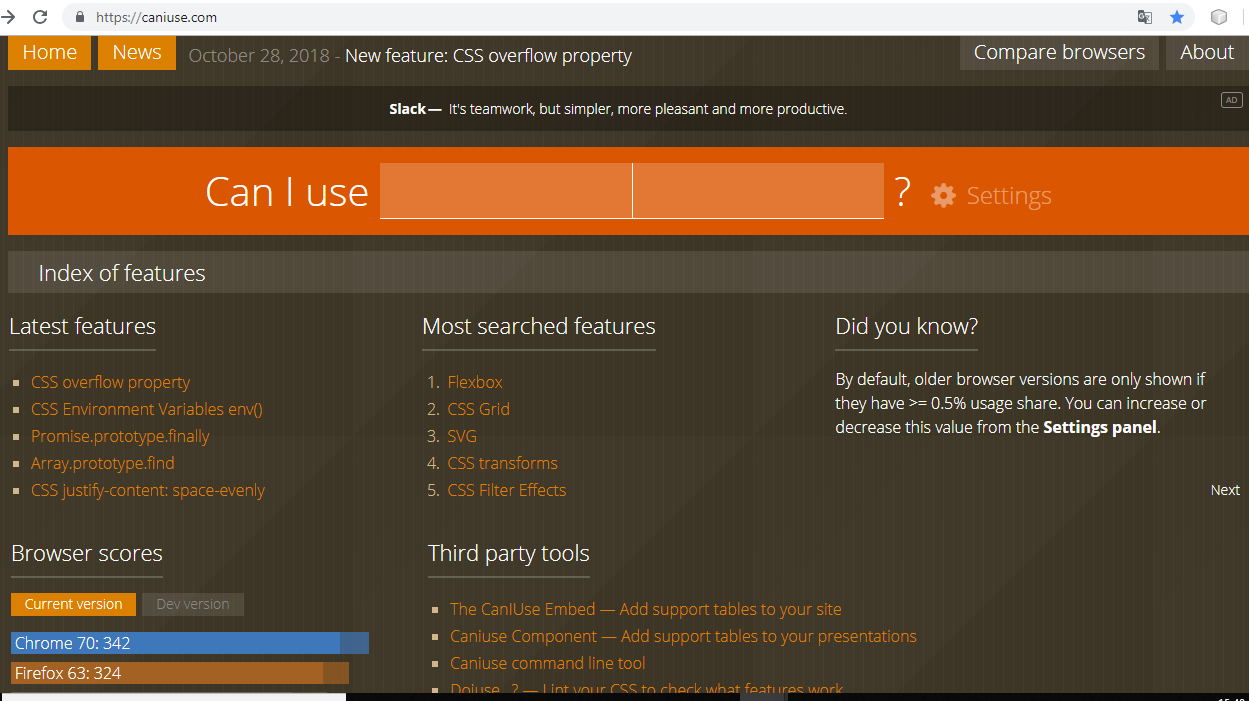Viewport: 1249px width, 701px height.
Task: Click the left Can I use search field
Action: tap(505, 191)
